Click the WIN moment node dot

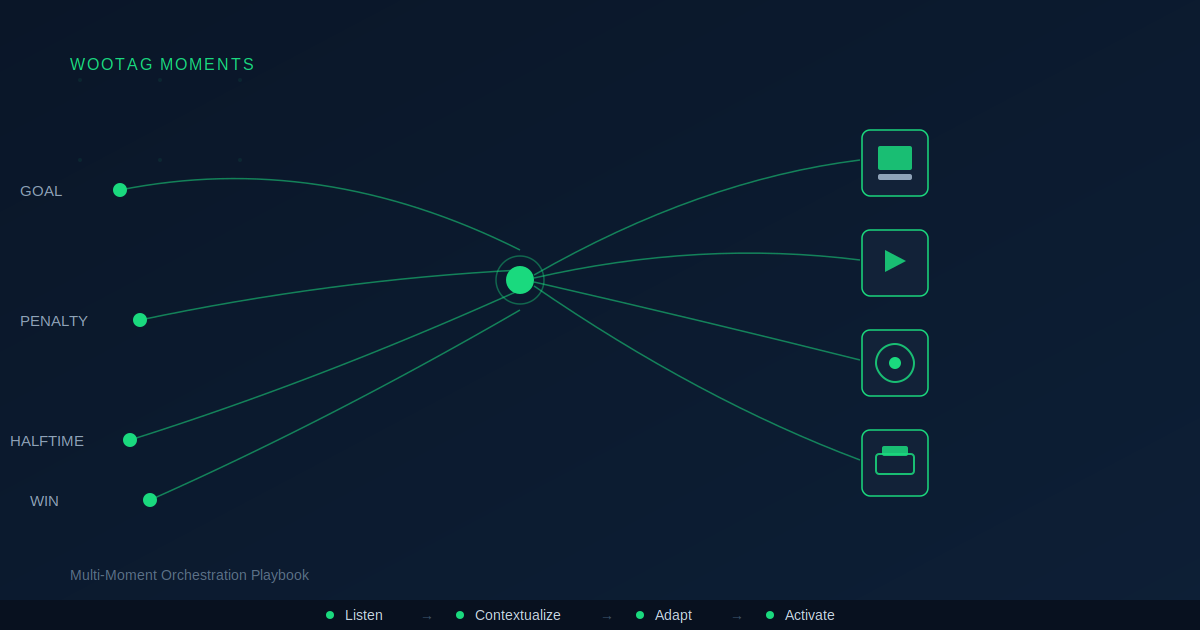[150, 500]
